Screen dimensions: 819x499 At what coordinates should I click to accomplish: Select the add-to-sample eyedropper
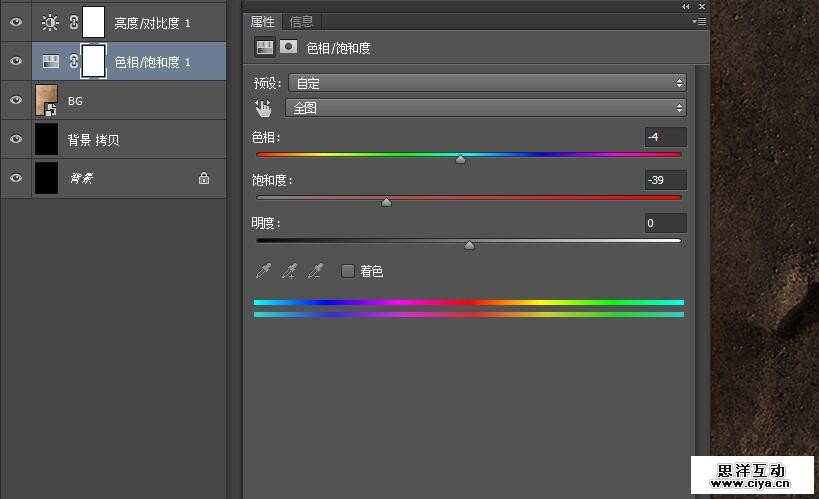point(289,271)
